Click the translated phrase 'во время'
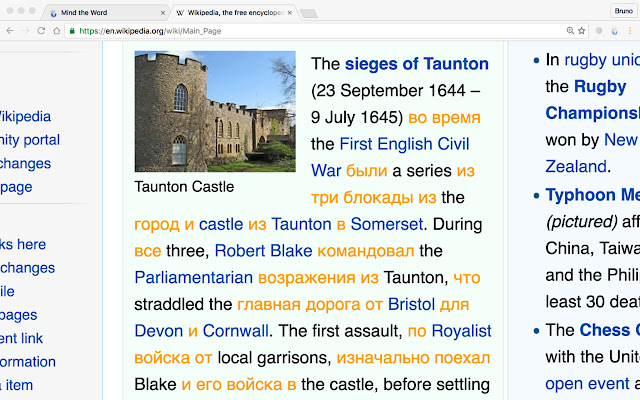This screenshot has height=400, width=640. (444, 118)
